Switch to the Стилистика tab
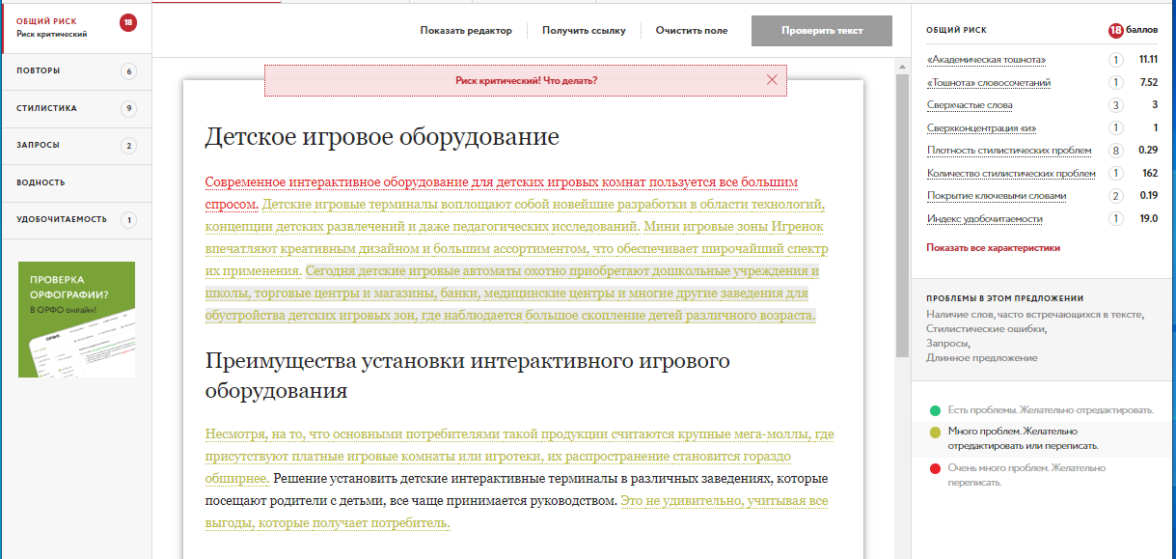 [x=47, y=108]
